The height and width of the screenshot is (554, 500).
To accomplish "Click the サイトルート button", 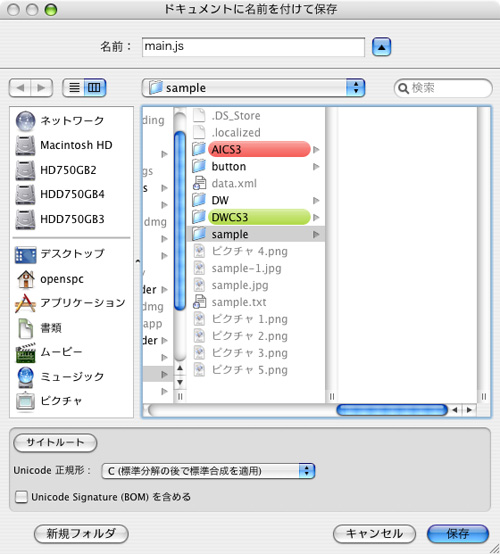I will coord(55,443).
